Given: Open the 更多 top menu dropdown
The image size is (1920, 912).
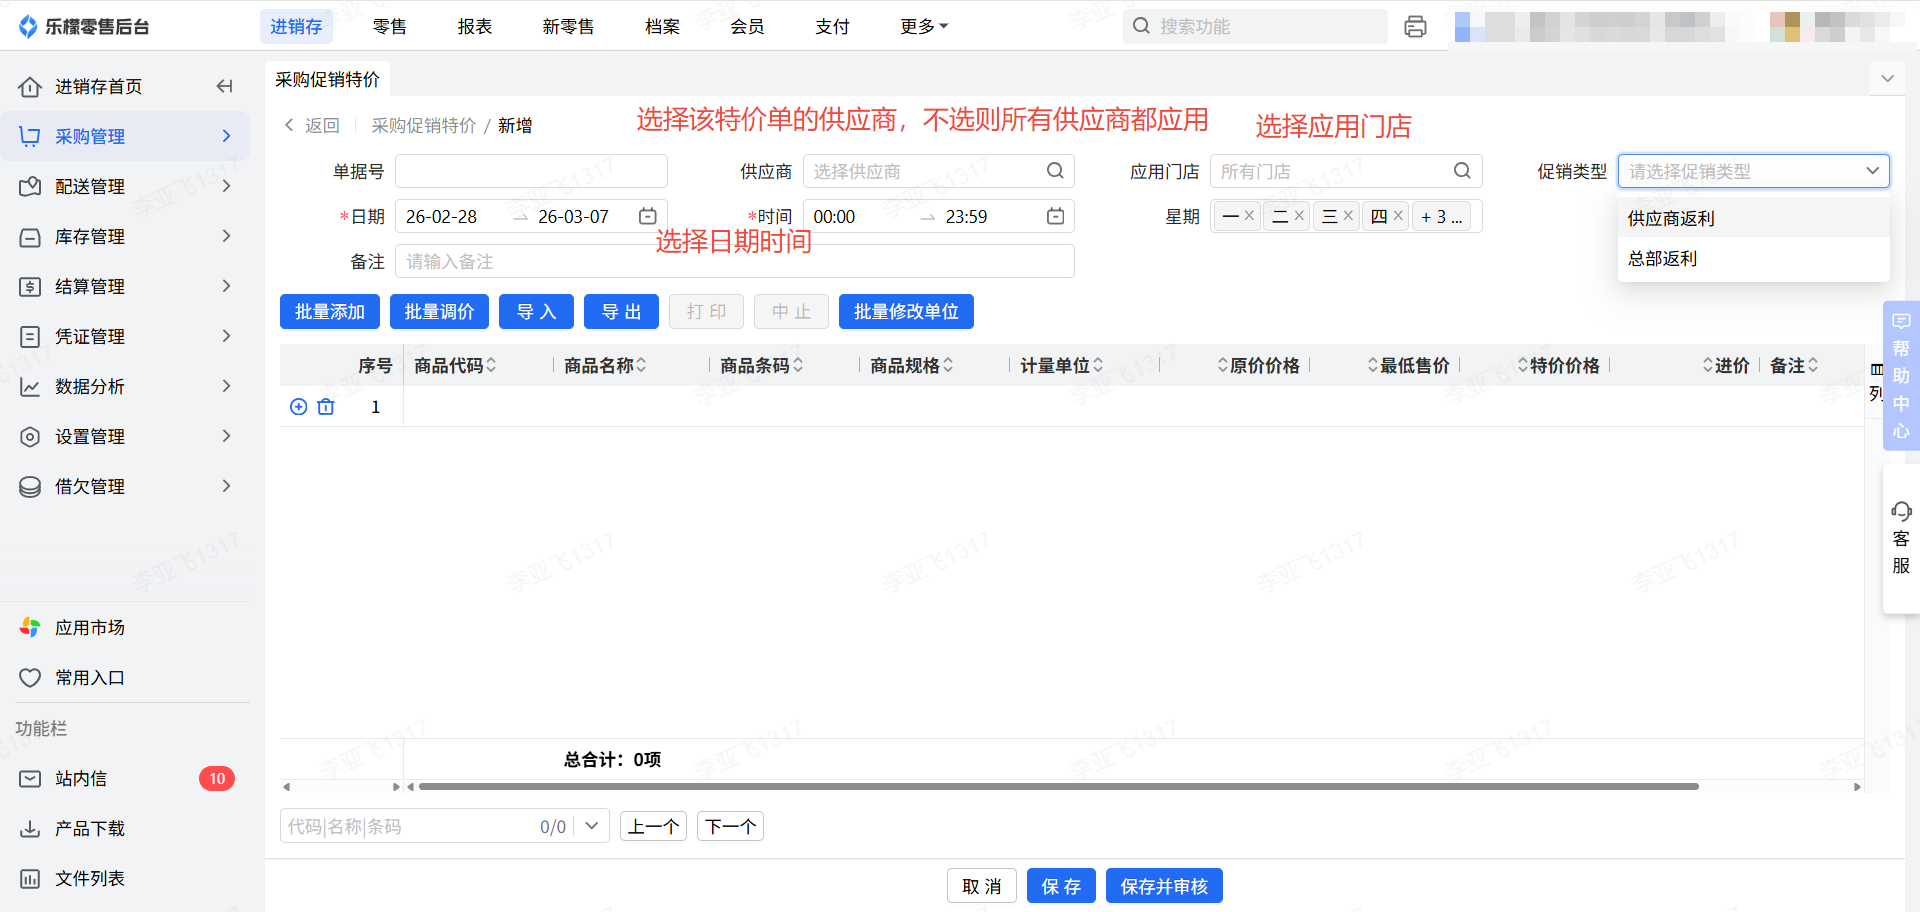Looking at the screenshot, I should click(x=924, y=27).
